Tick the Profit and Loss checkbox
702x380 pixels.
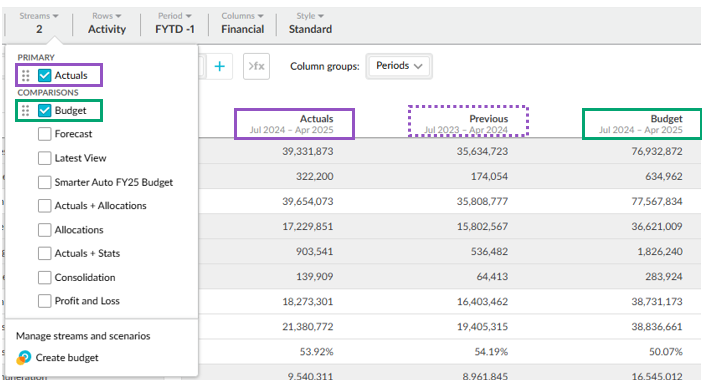[x=44, y=301]
